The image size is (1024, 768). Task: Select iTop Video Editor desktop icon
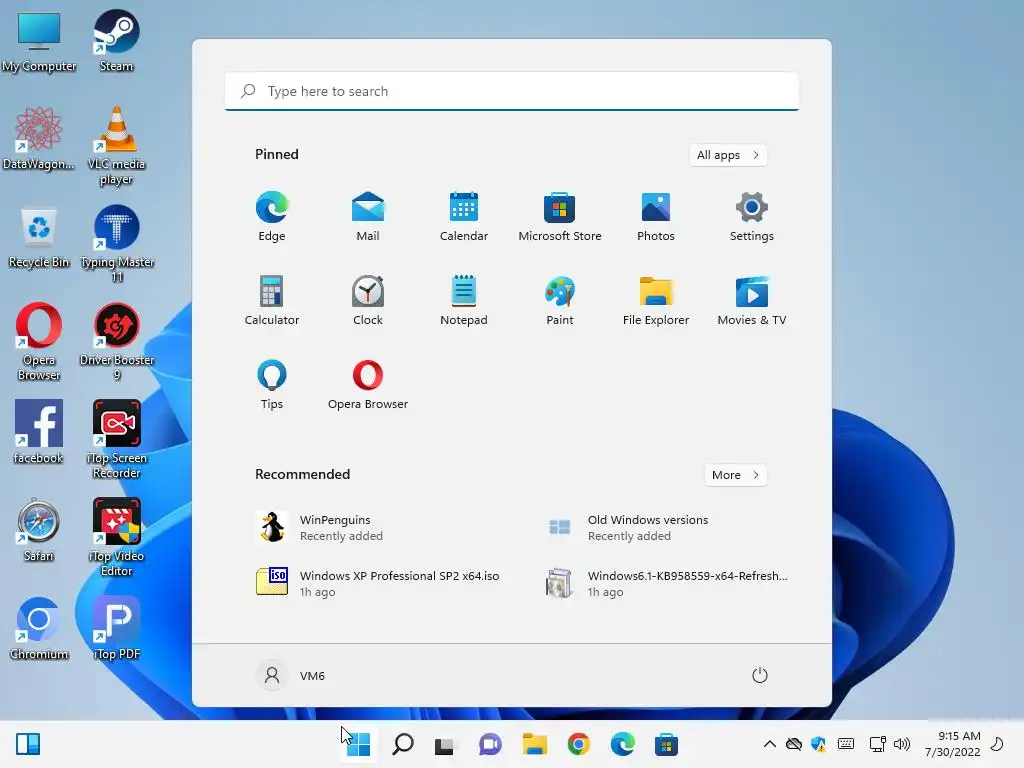tap(117, 537)
